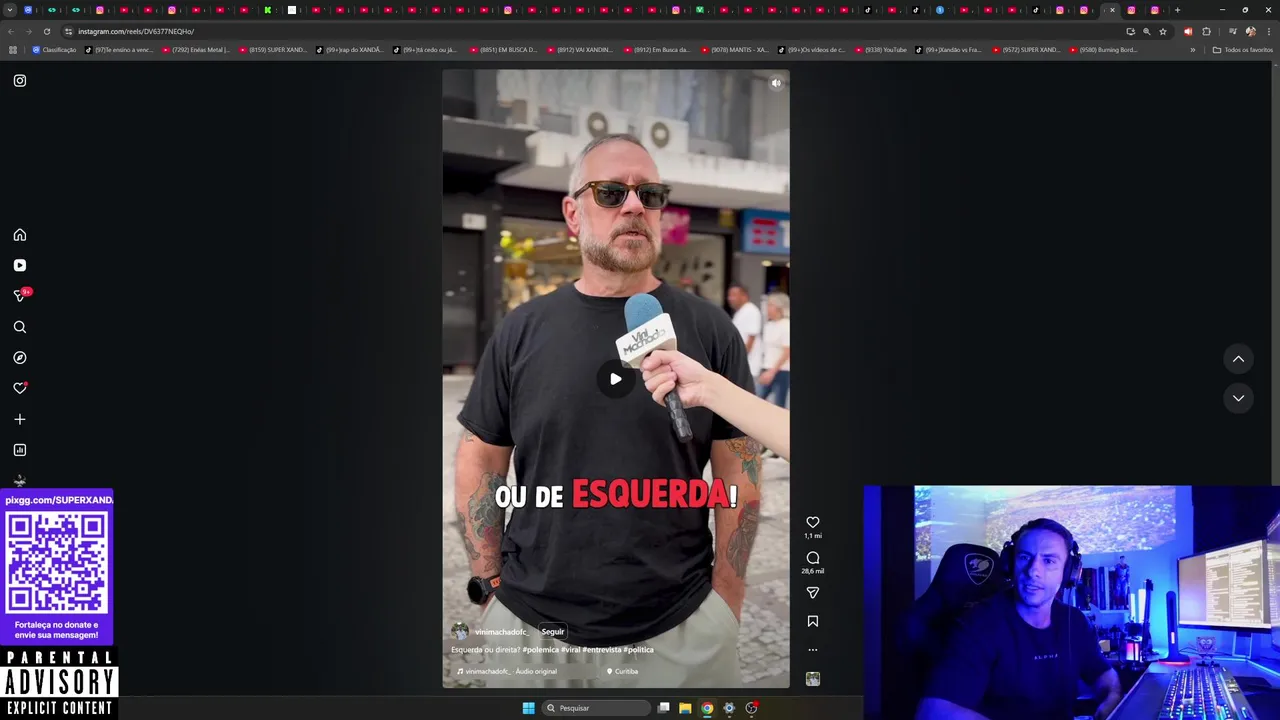Image resolution: width=1280 pixels, height=720 pixels.
Task: Open the Classificação bookmark
Action: click(54, 49)
